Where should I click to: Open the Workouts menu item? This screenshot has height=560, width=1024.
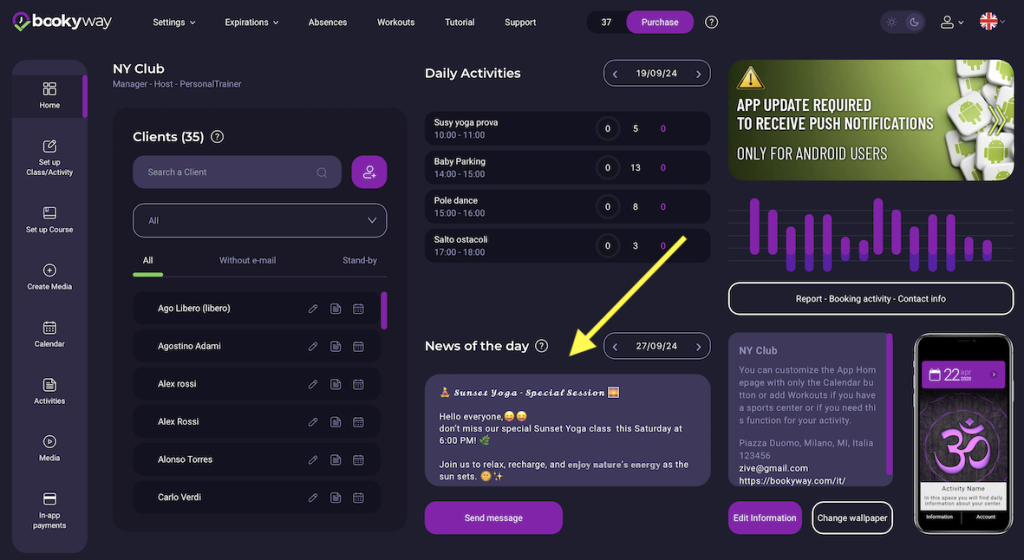[x=396, y=22]
